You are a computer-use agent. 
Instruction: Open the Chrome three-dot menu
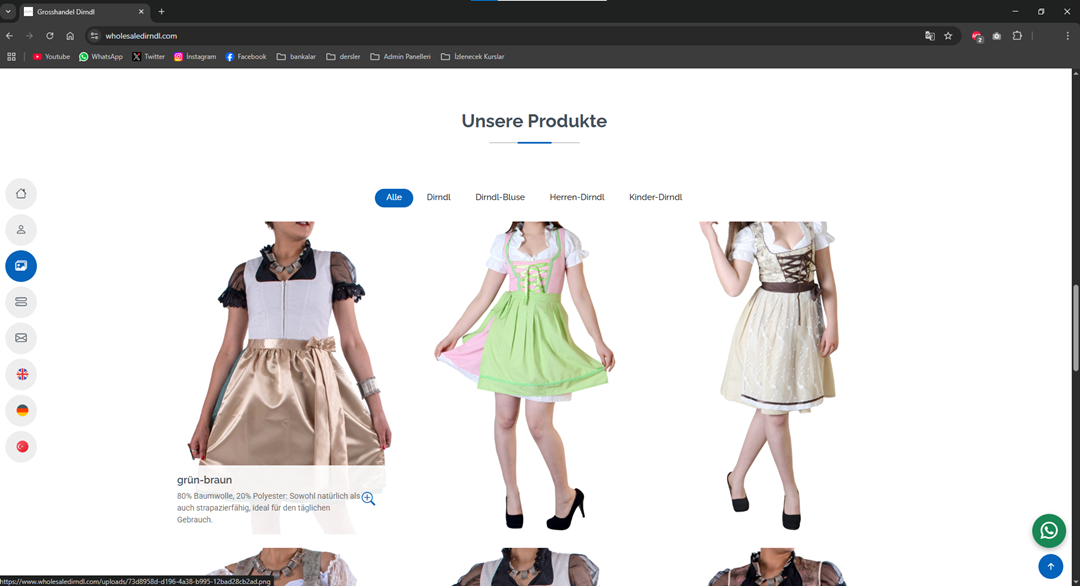click(1067, 36)
